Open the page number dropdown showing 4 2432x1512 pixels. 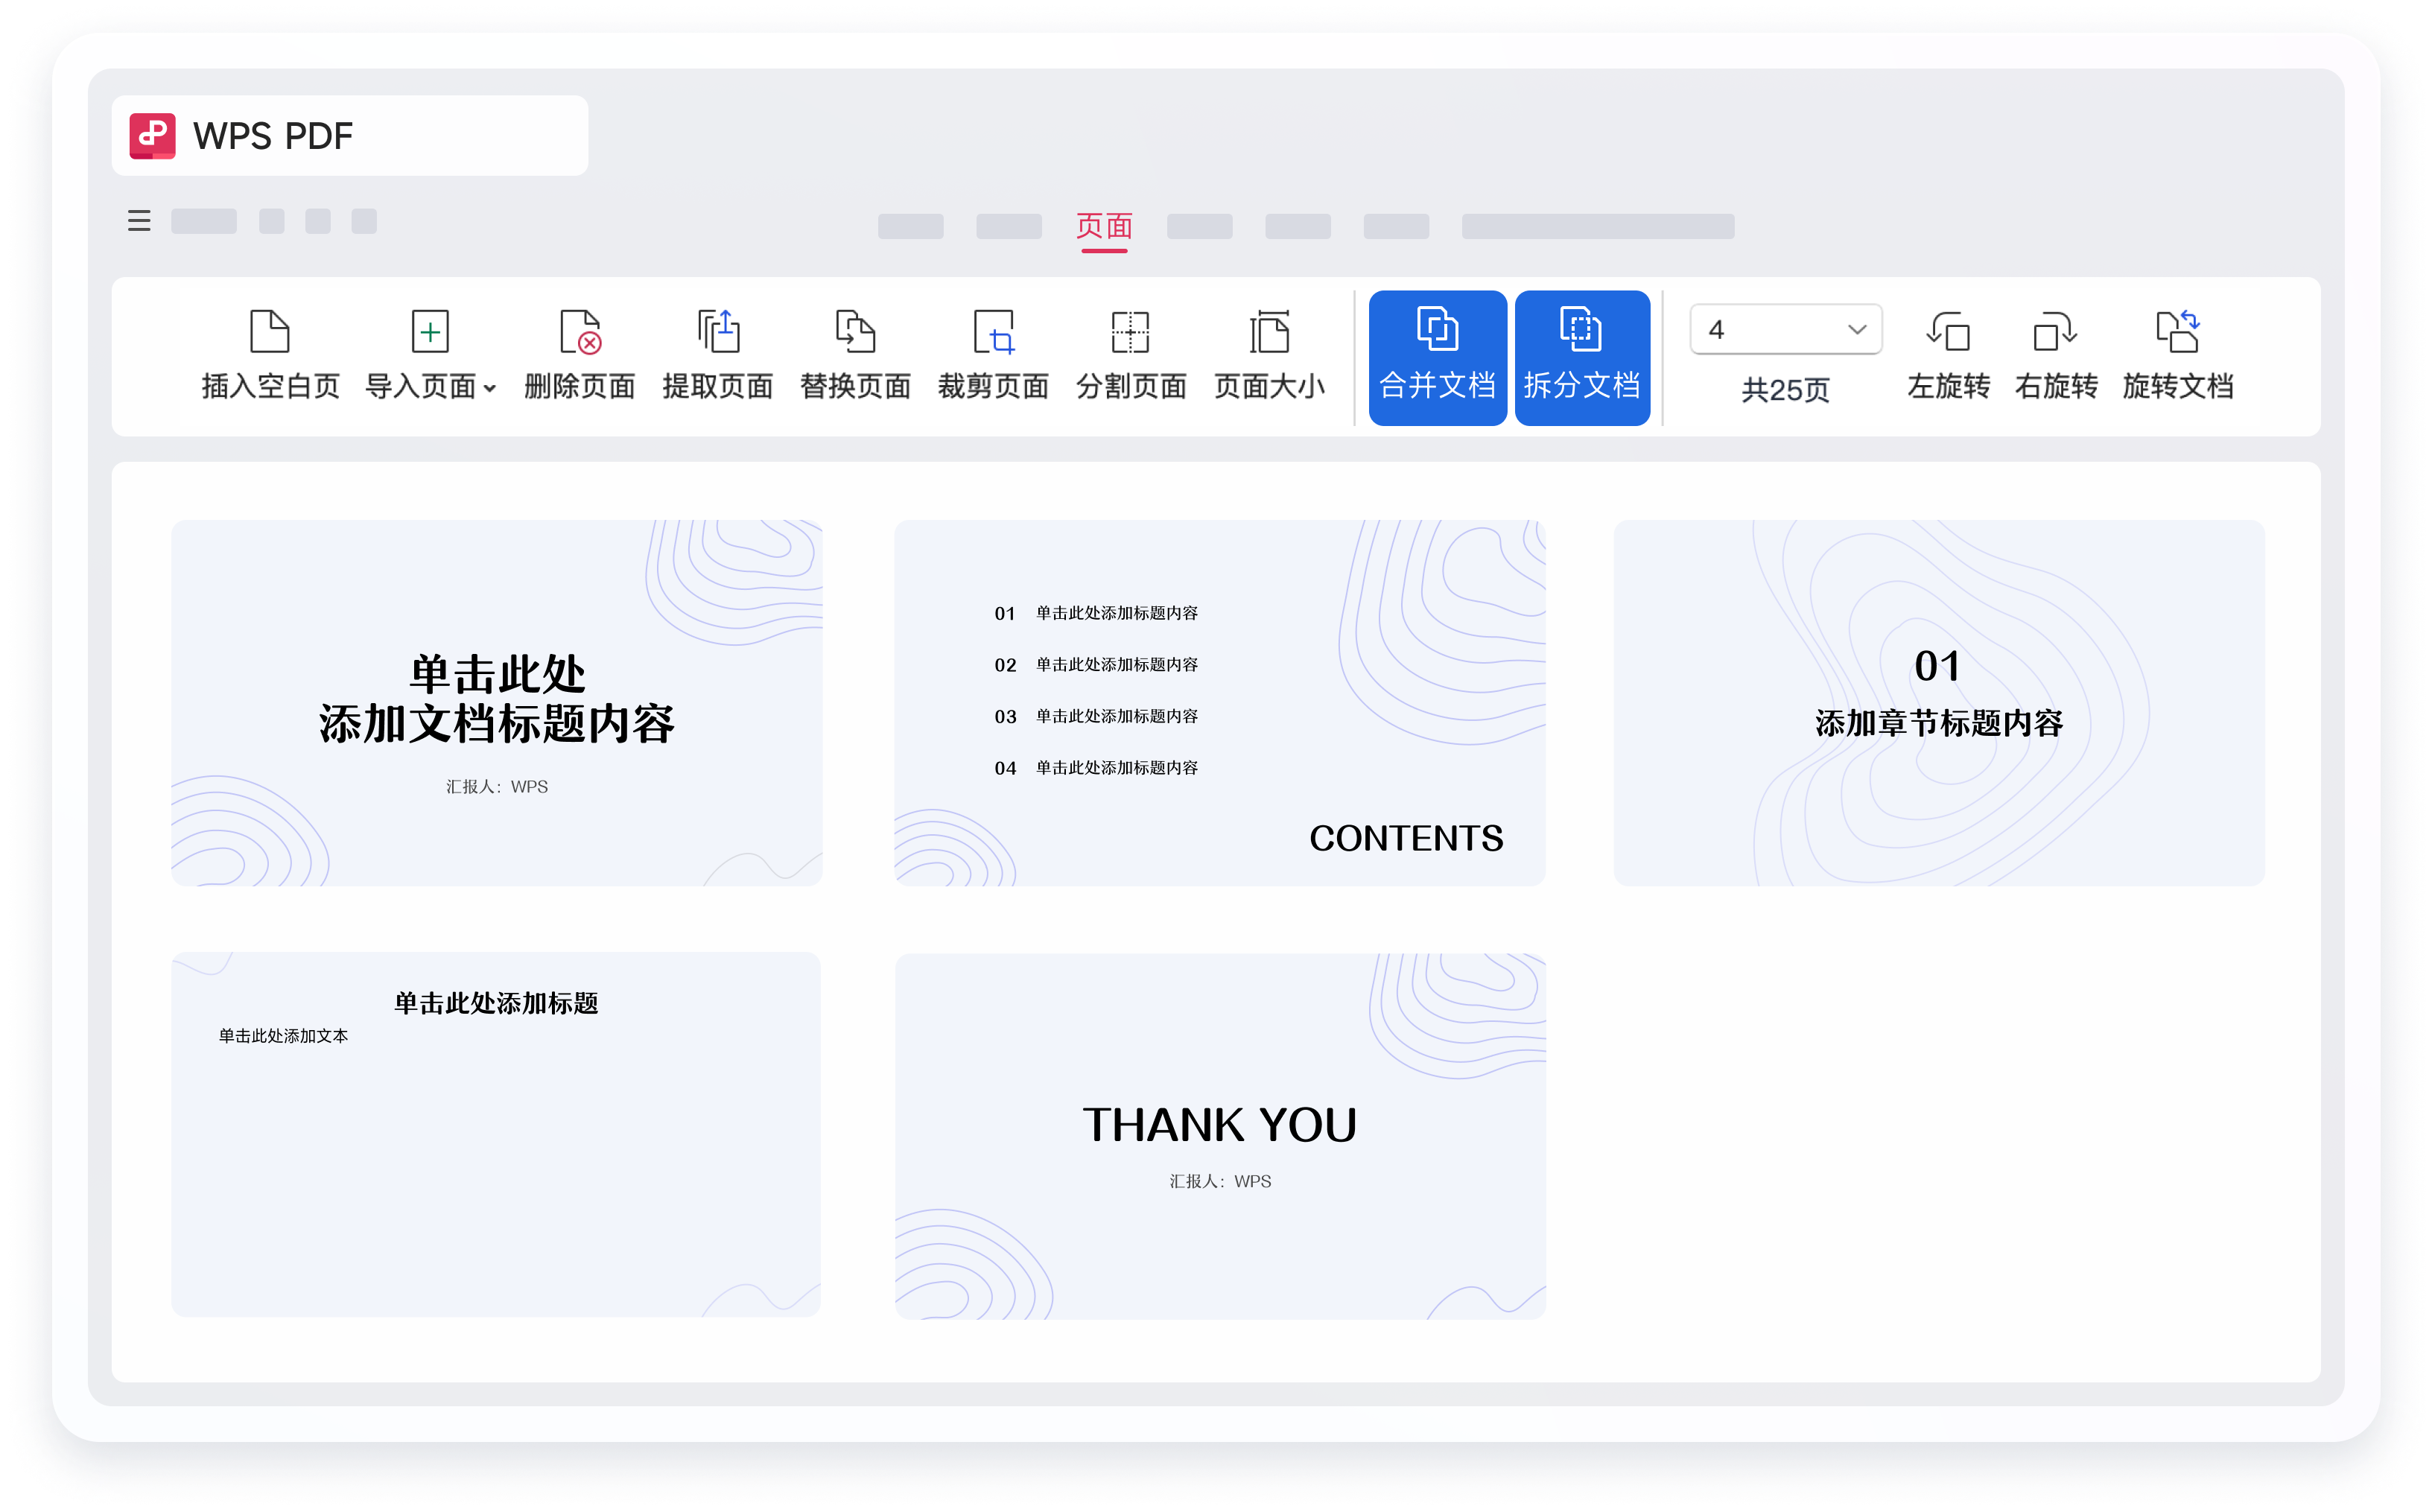(x=1786, y=330)
